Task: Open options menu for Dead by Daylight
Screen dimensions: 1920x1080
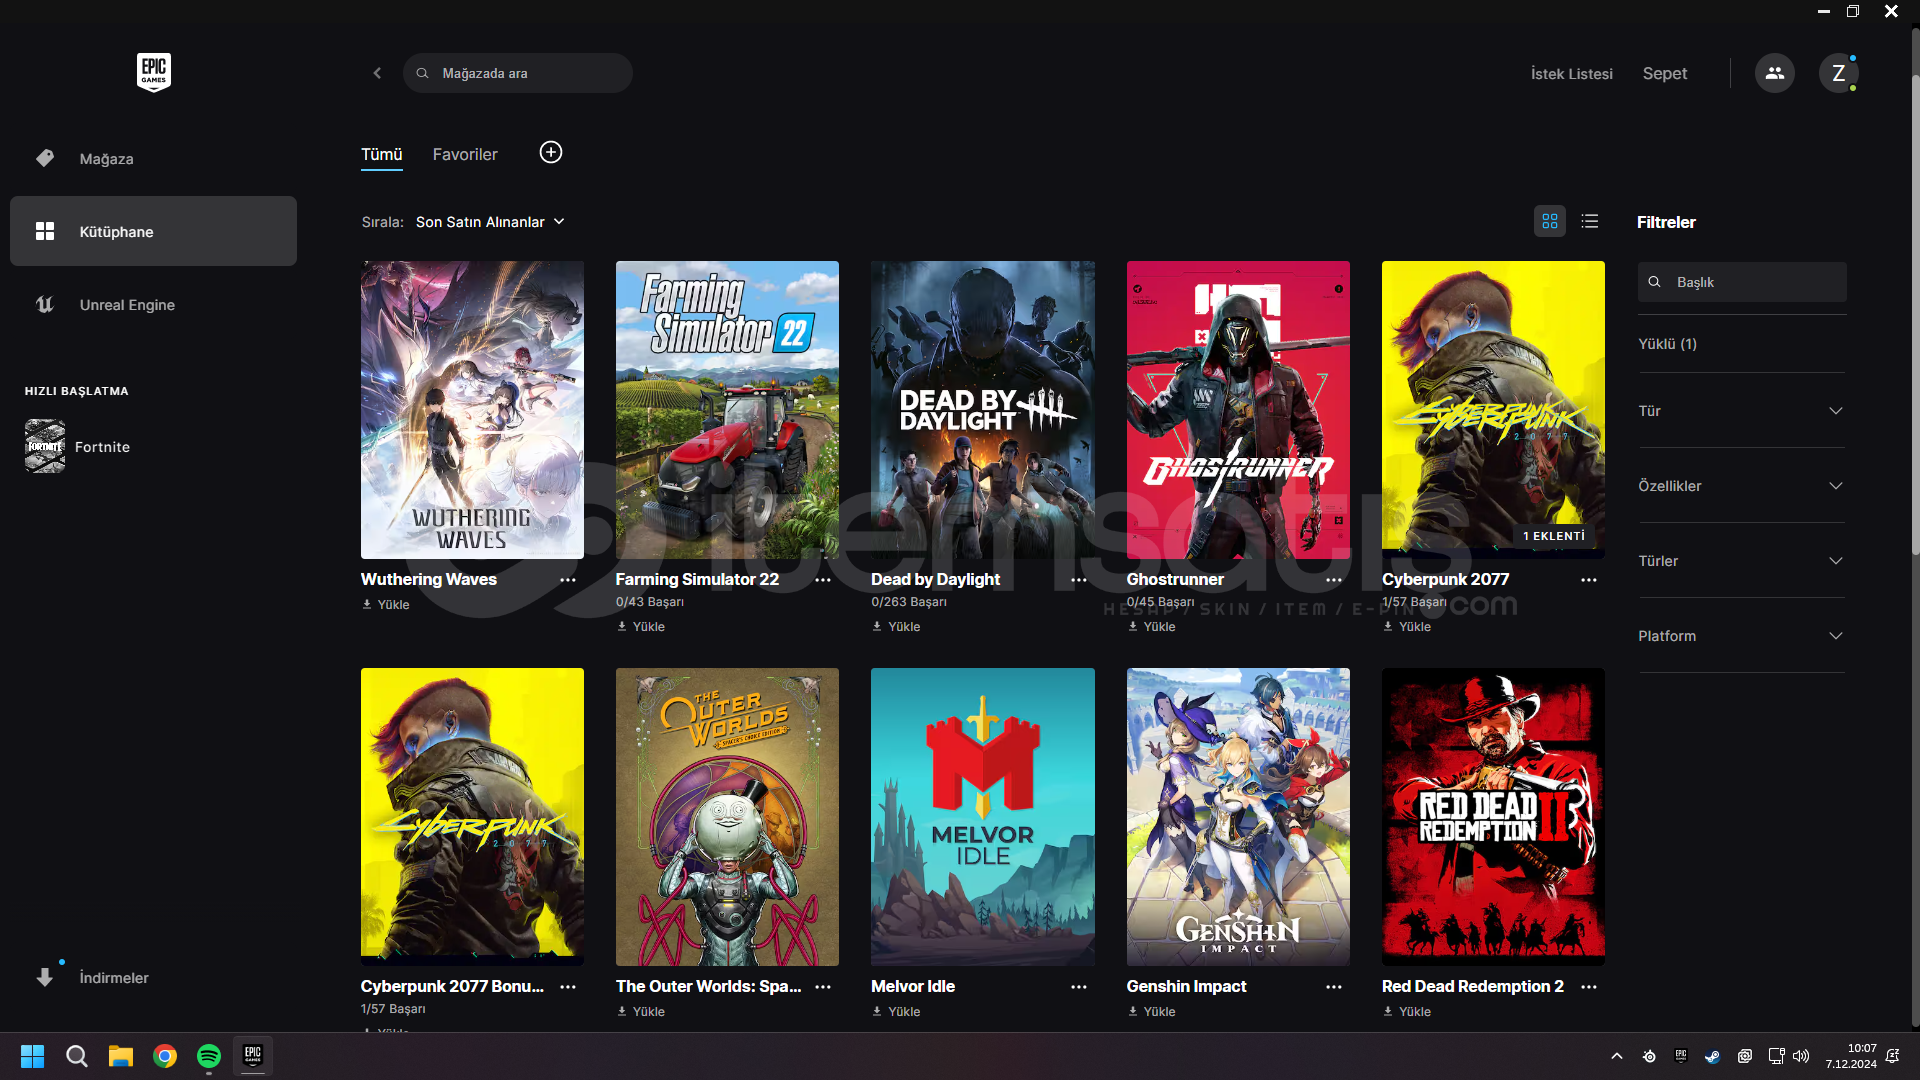Action: 1079,580
